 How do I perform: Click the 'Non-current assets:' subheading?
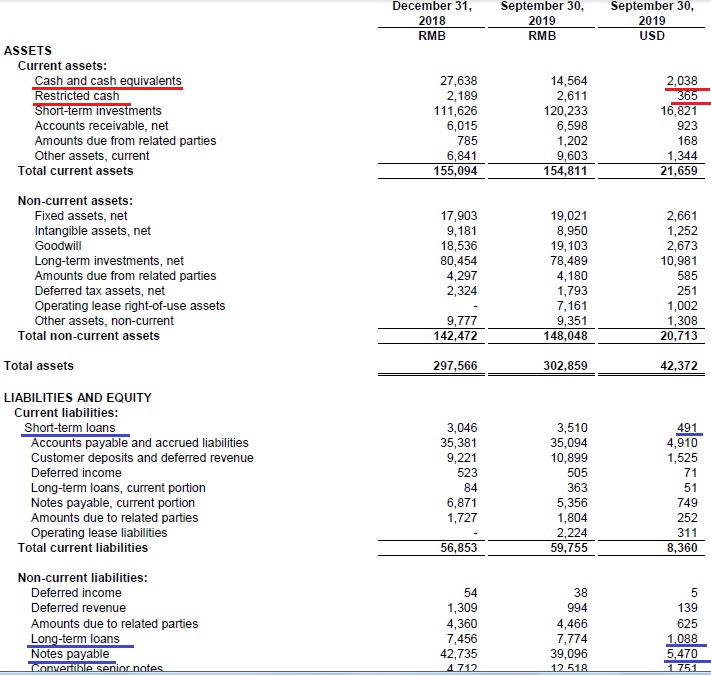(x=76, y=201)
